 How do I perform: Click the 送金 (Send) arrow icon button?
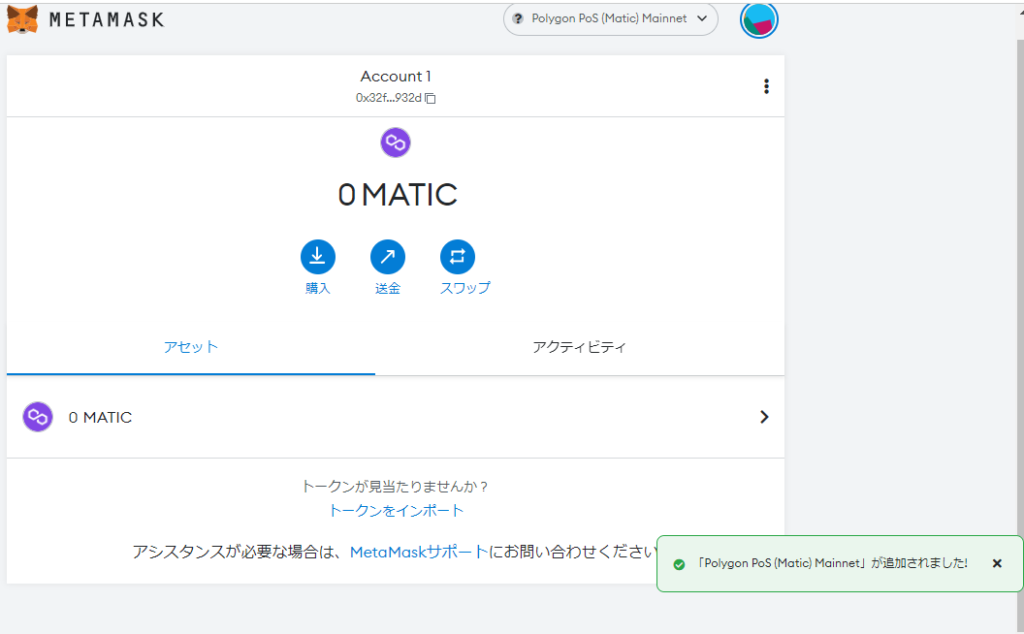coord(387,257)
